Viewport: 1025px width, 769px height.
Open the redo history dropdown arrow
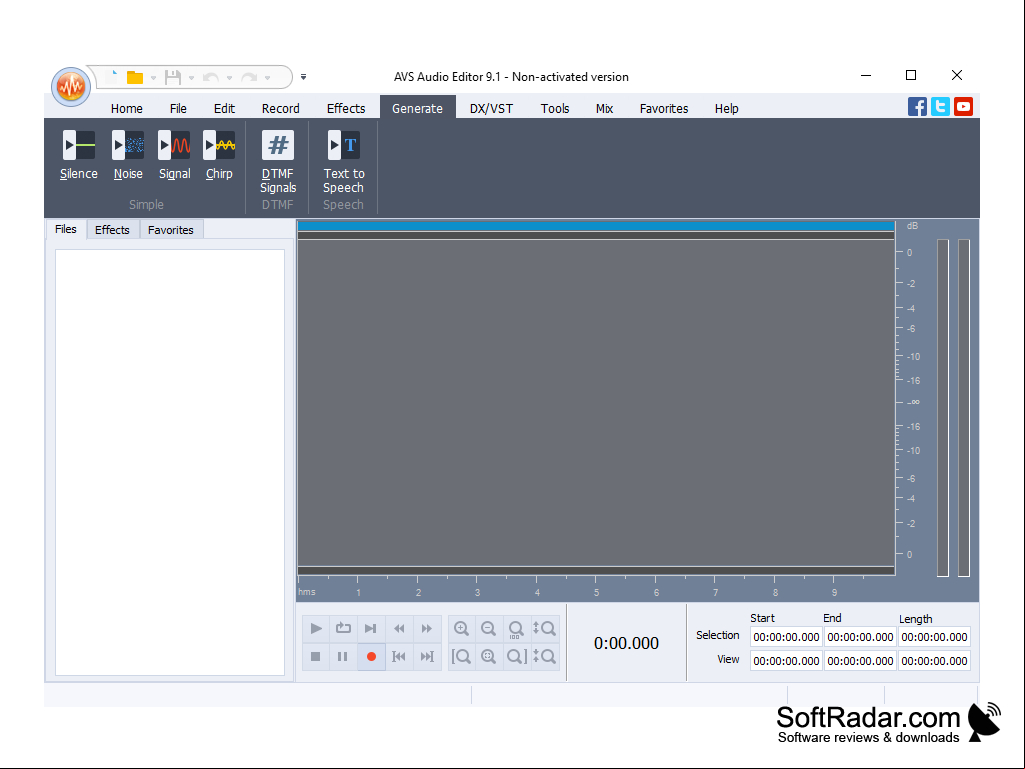267,78
